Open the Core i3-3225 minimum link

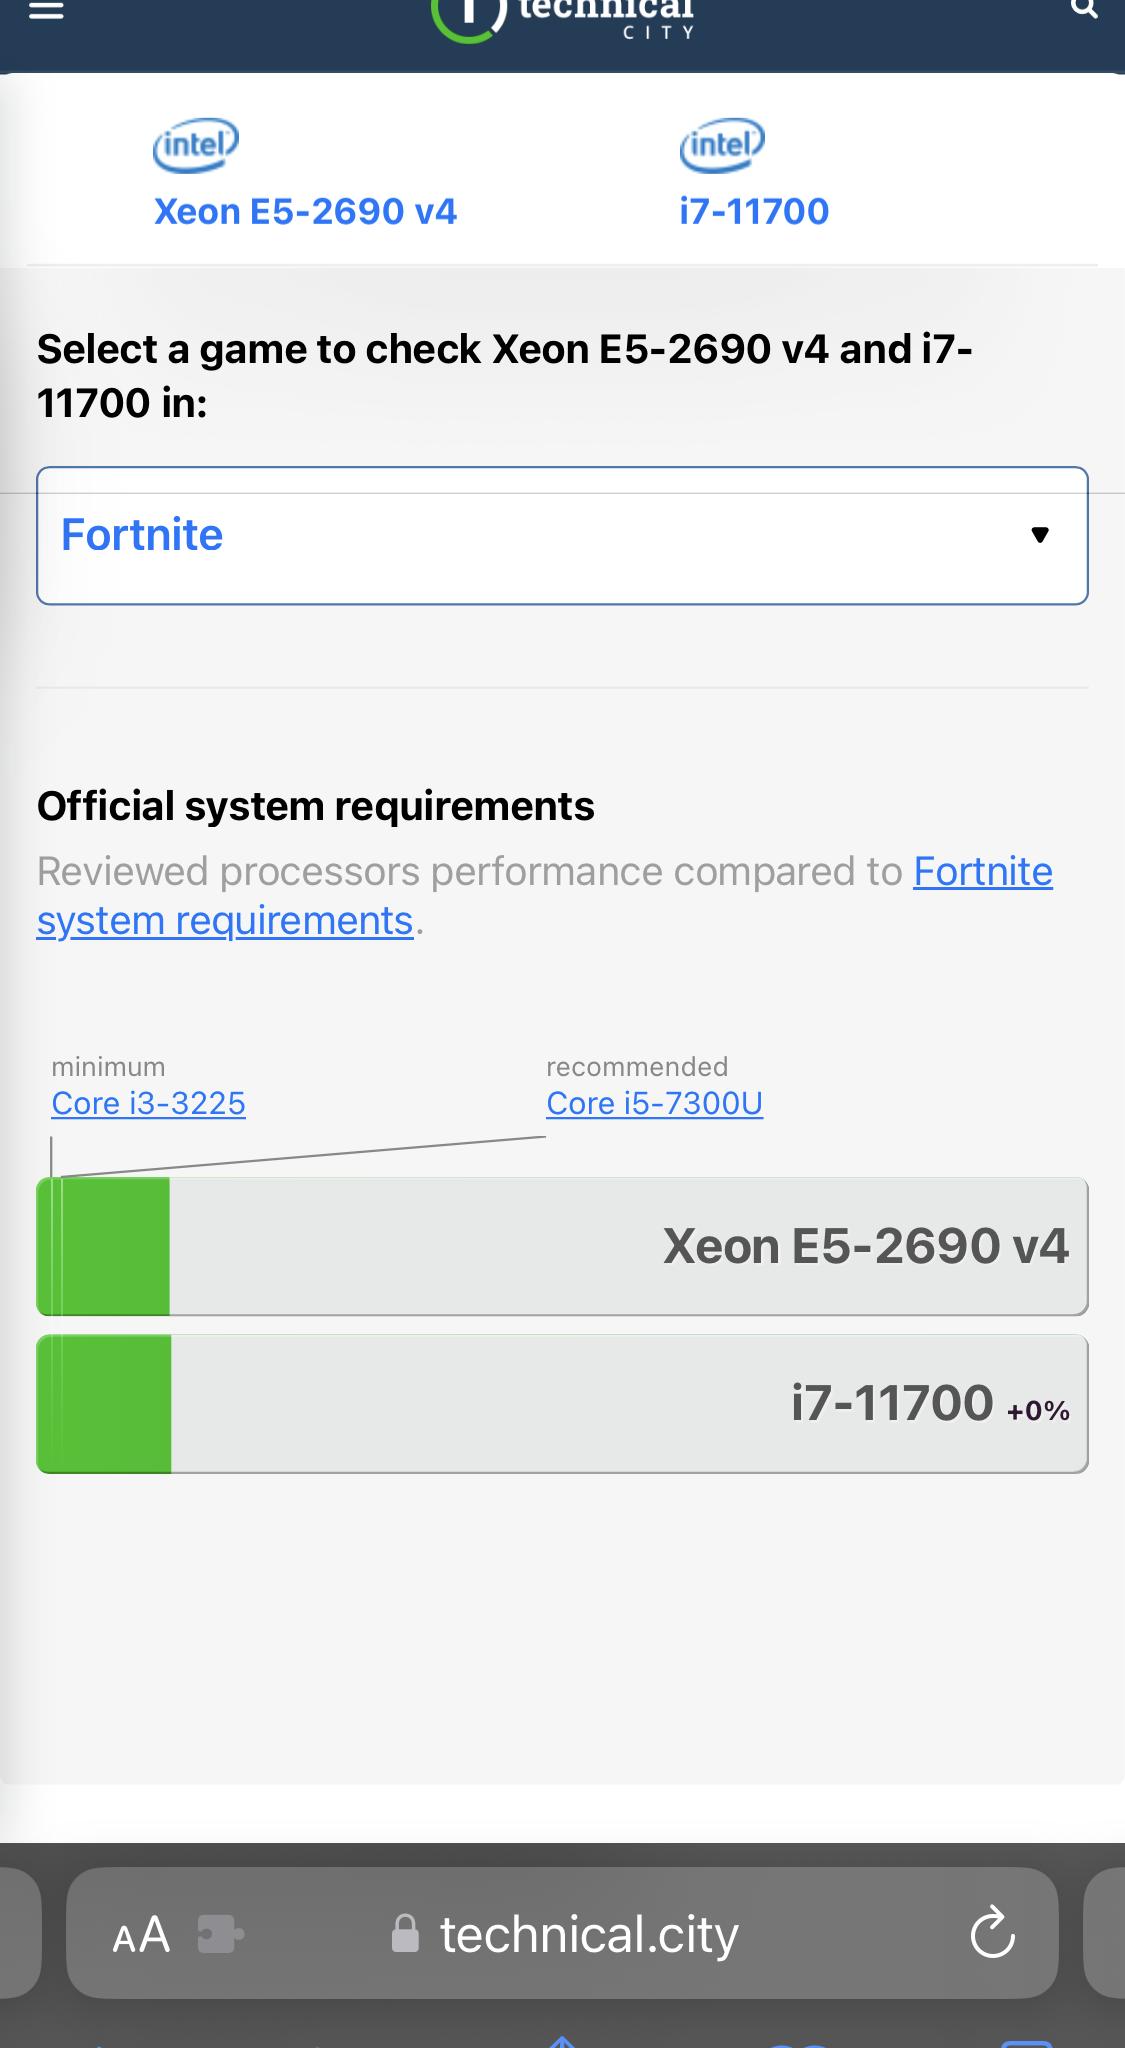click(148, 1103)
